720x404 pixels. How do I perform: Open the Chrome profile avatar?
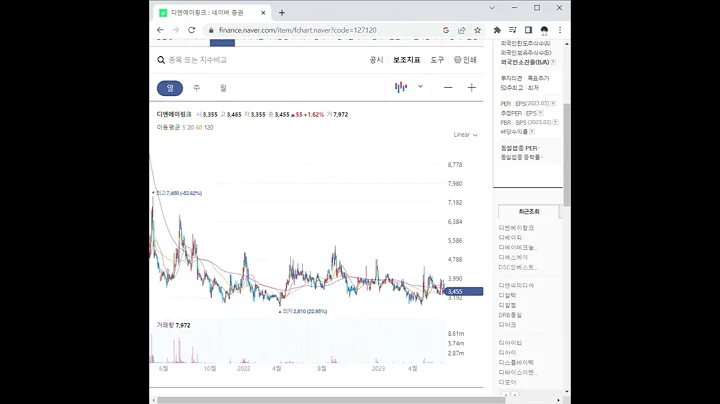pos(544,30)
